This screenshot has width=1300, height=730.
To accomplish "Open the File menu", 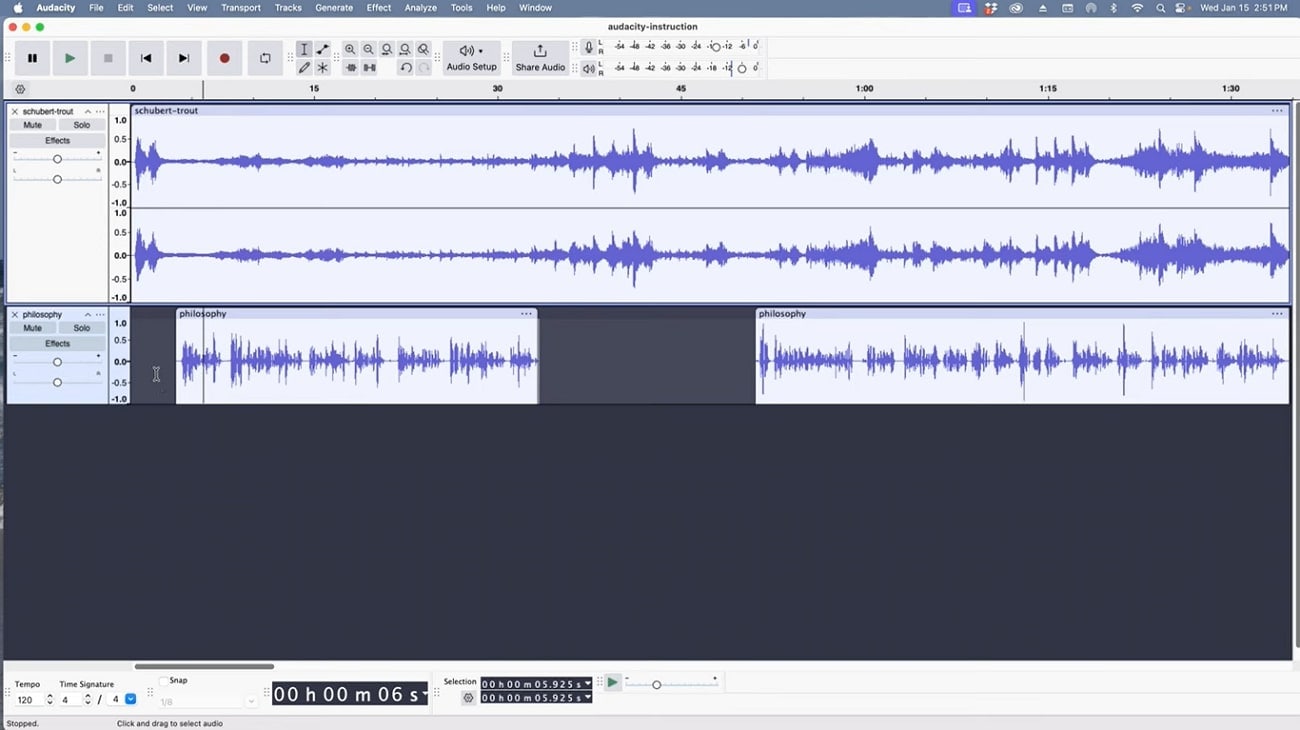I will click(x=96, y=7).
